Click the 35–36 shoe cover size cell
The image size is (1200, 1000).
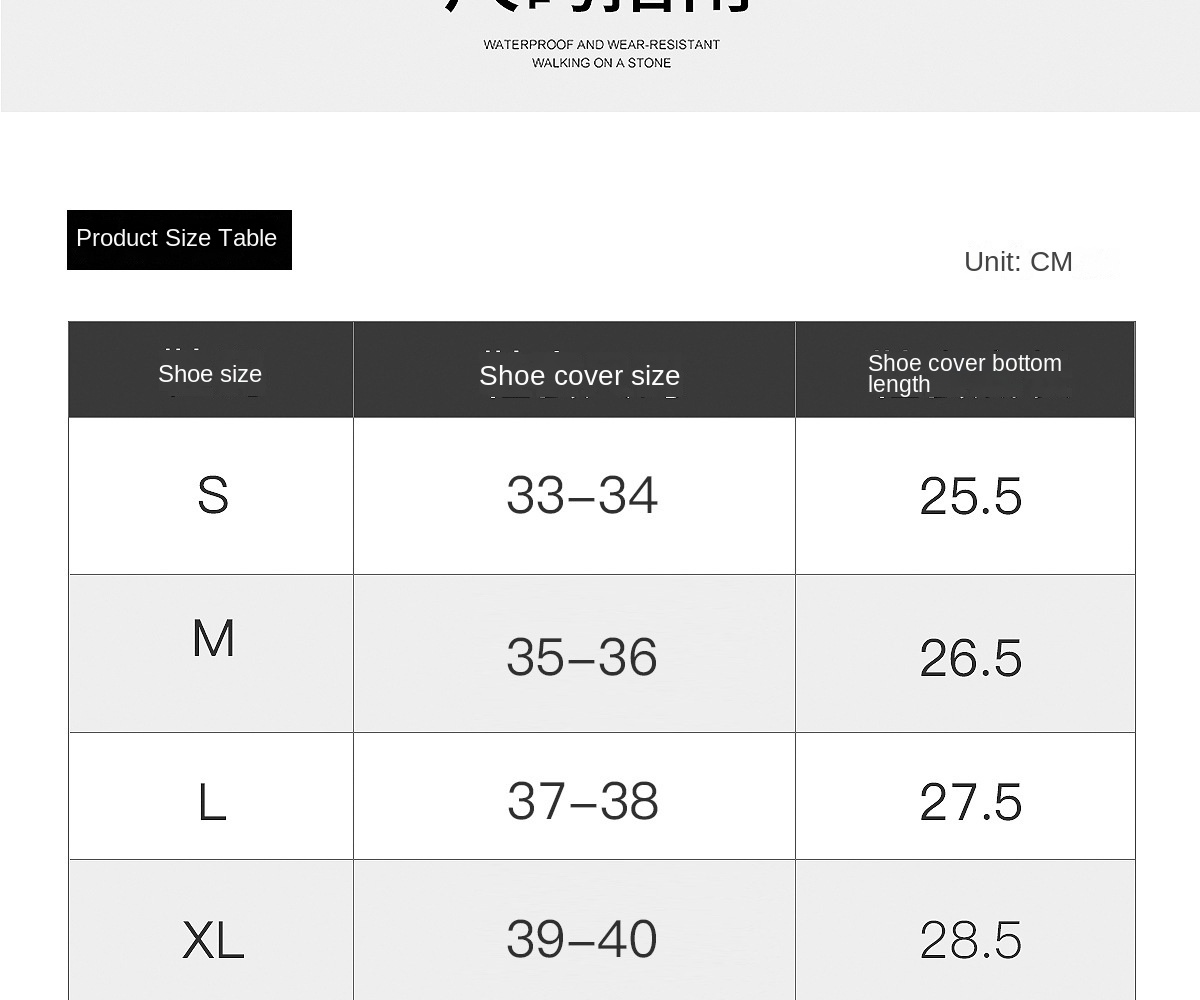pos(582,657)
